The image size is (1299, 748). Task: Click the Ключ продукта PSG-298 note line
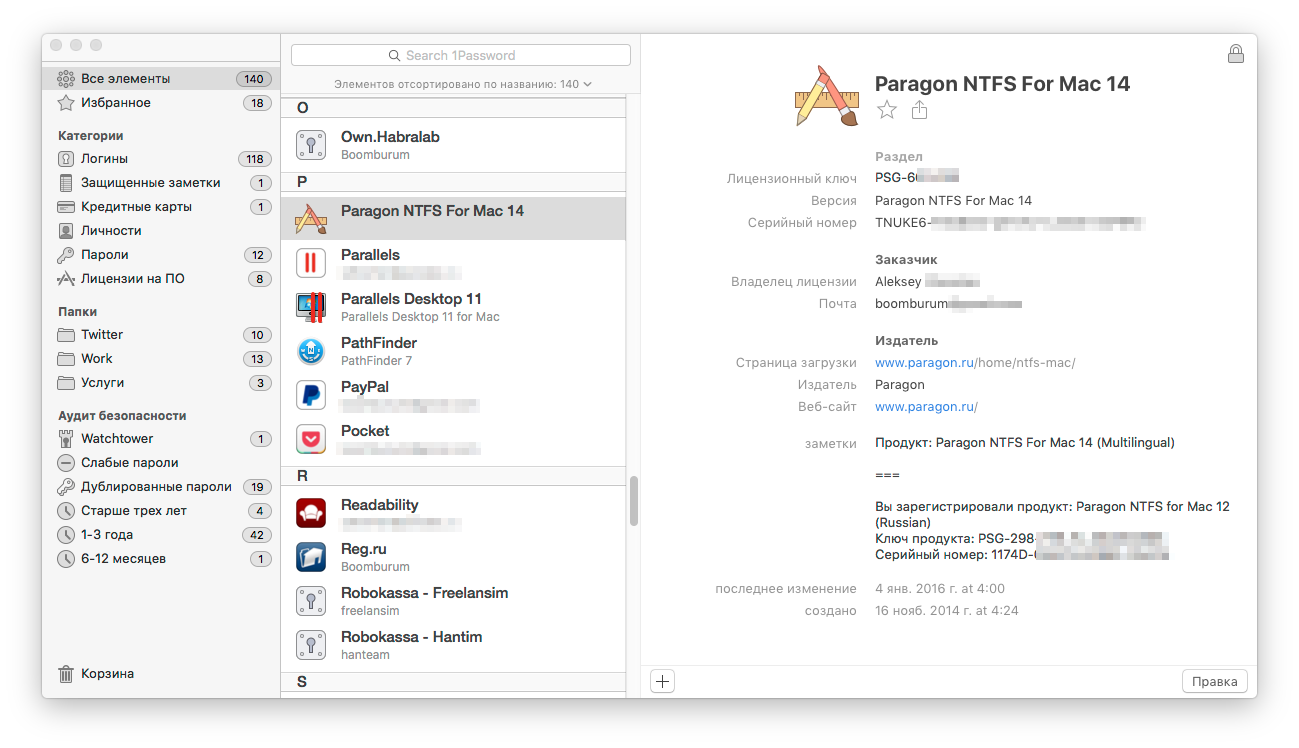point(1020,538)
